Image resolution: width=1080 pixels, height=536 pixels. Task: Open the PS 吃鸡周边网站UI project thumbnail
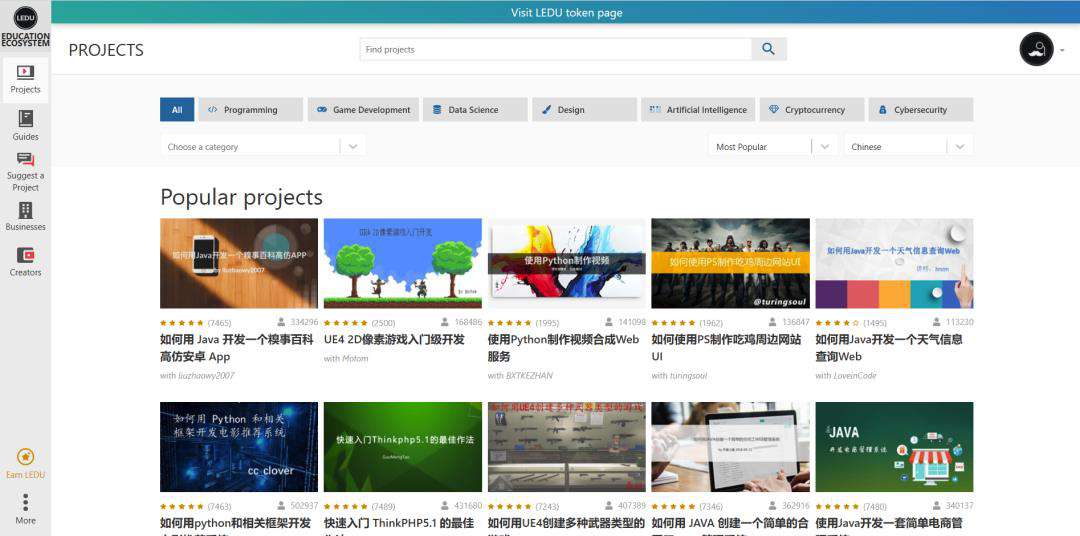(731, 263)
